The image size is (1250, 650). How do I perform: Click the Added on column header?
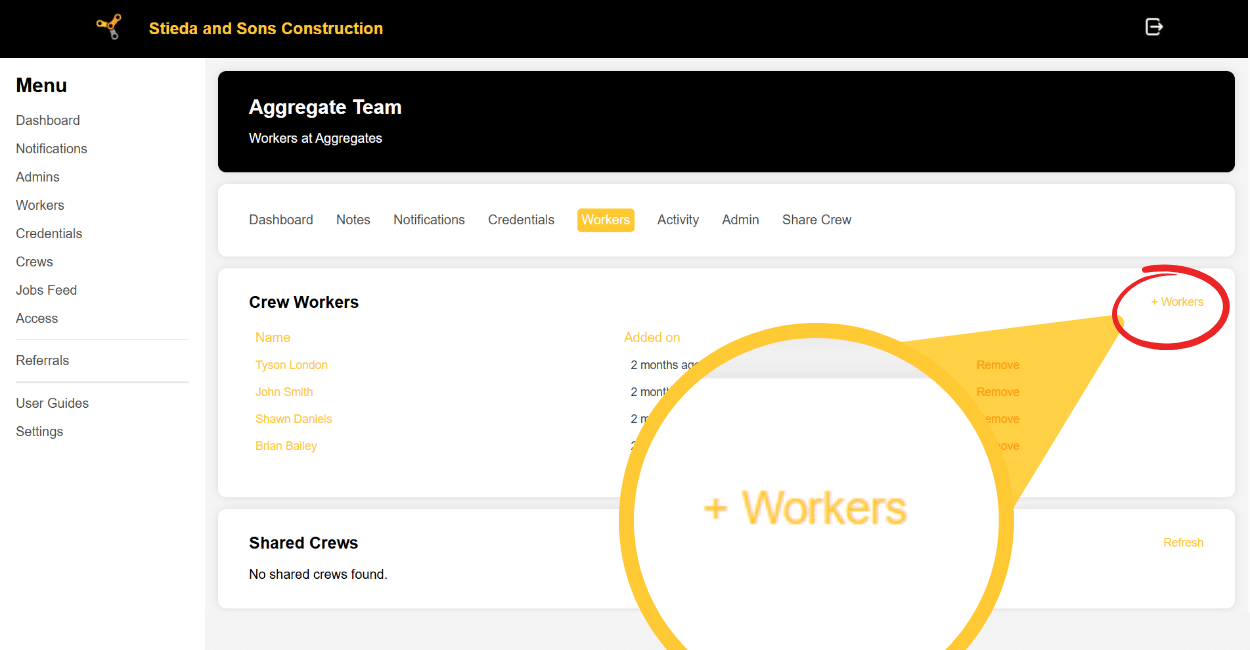pyautogui.click(x=652, y=338)
